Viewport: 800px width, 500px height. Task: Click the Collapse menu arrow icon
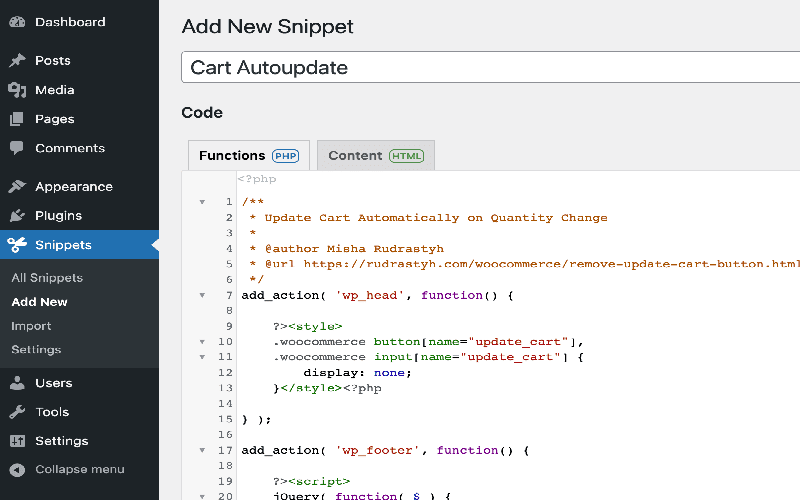tap(17, 469)
